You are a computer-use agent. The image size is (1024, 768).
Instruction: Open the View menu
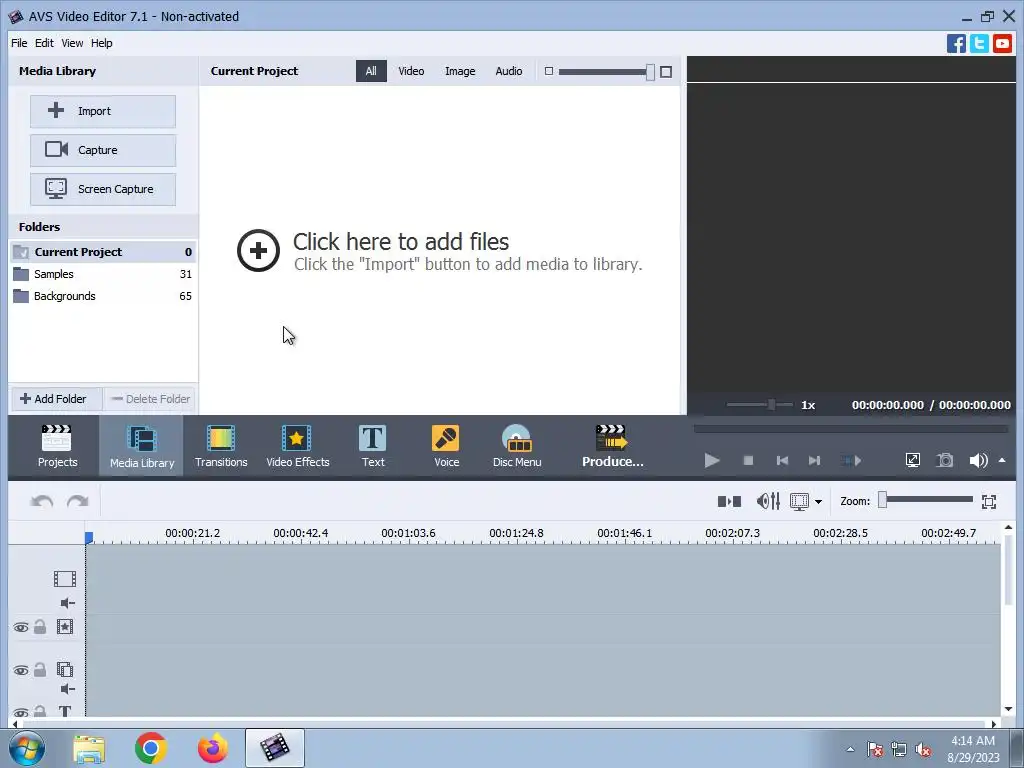tap(72, 43)
